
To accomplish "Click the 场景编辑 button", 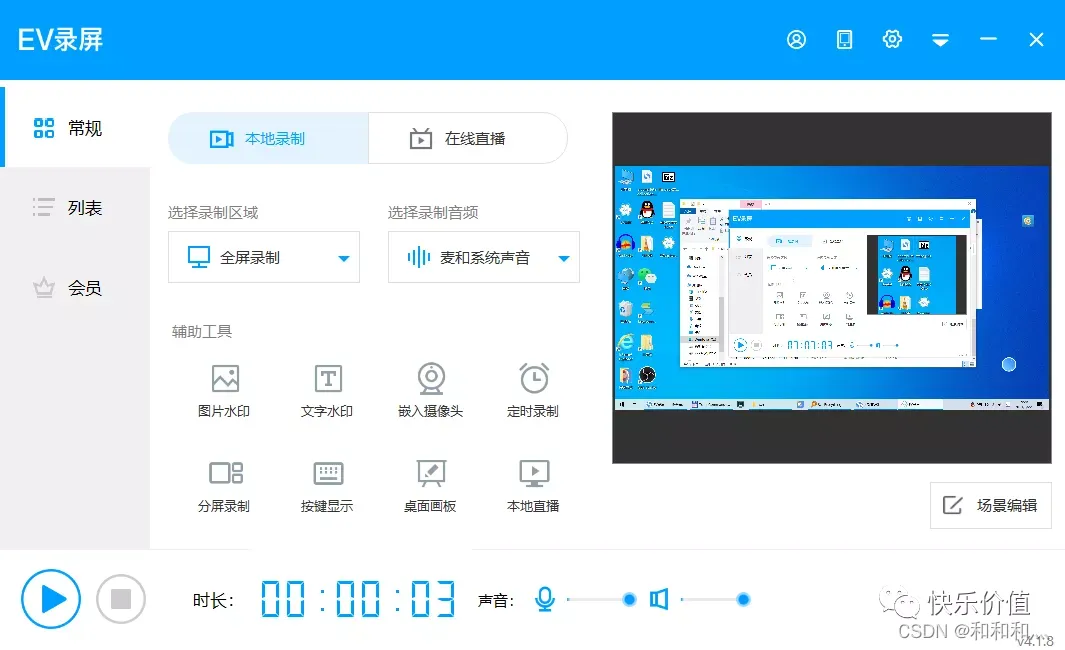I will [x=990, y=505].
